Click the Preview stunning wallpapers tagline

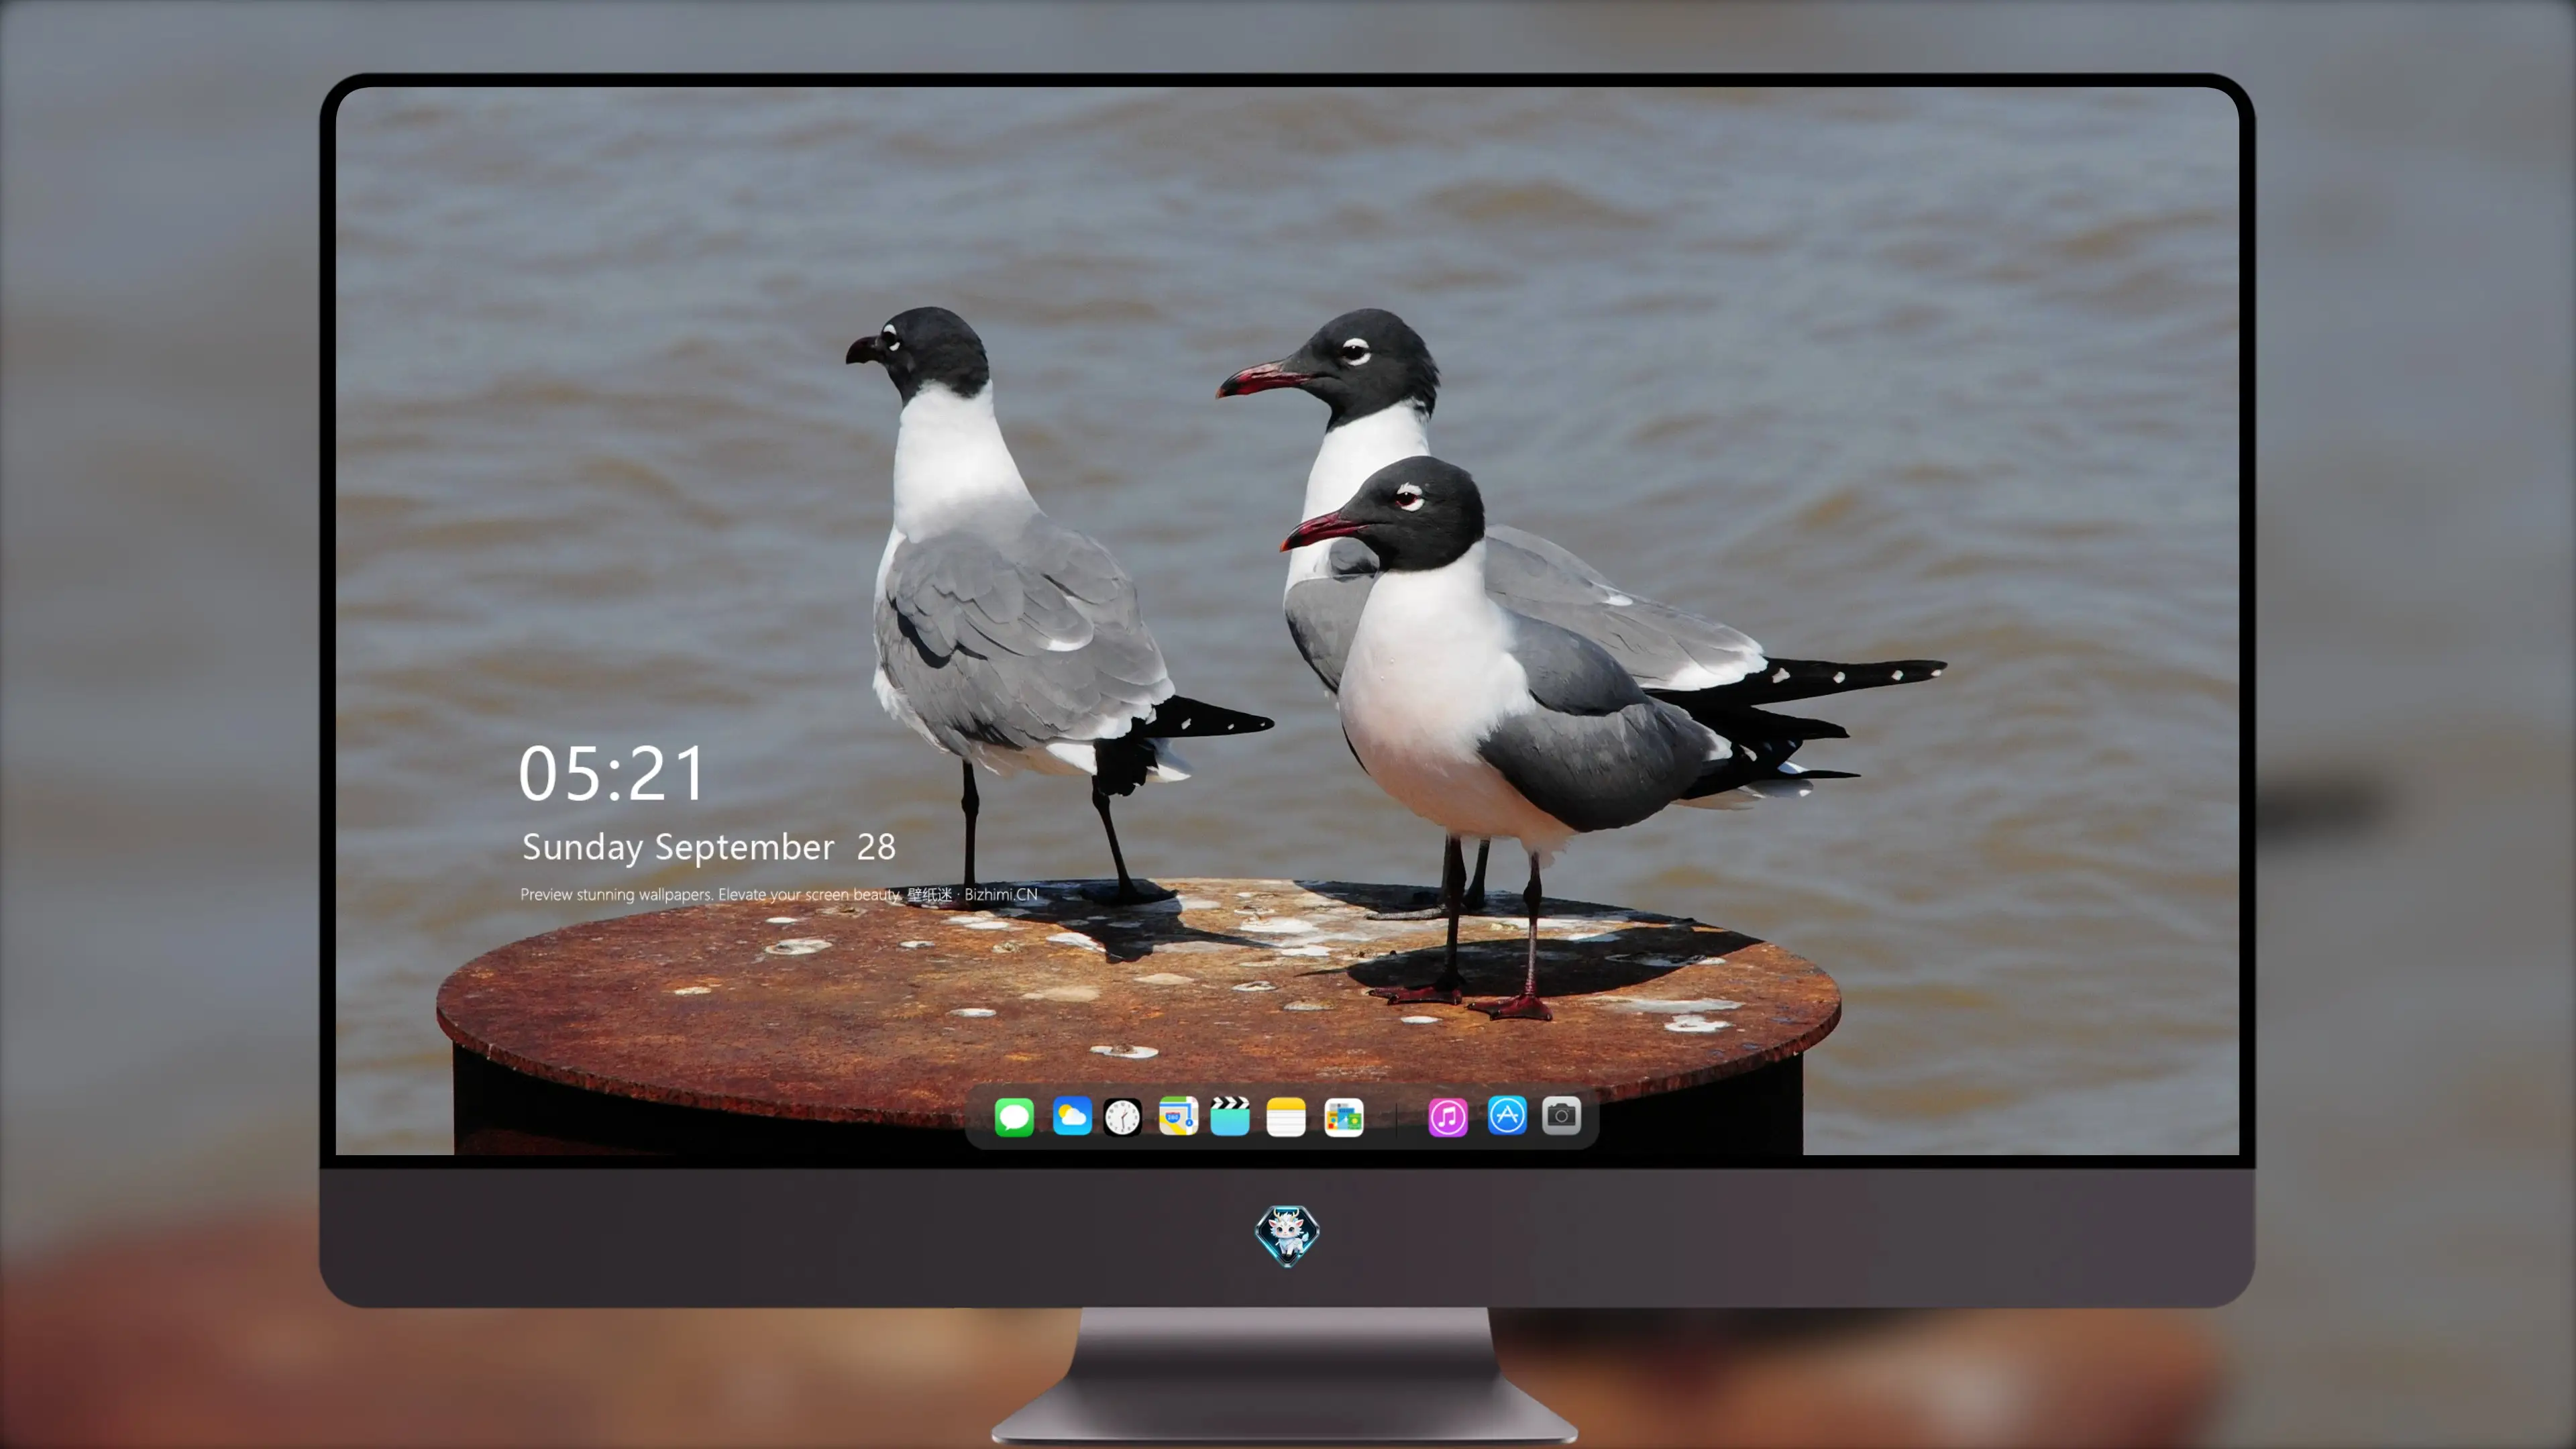779,894
